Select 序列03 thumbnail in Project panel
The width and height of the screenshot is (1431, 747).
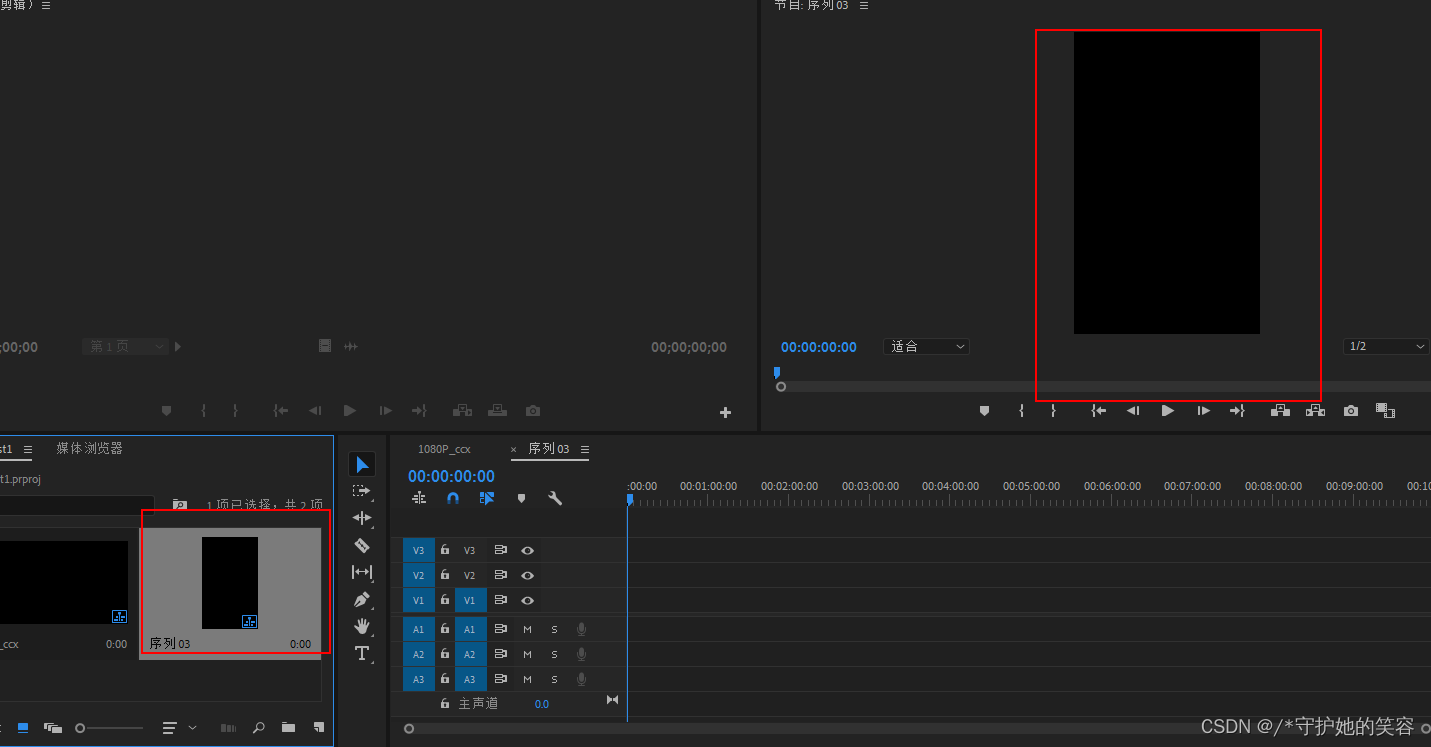230,583
